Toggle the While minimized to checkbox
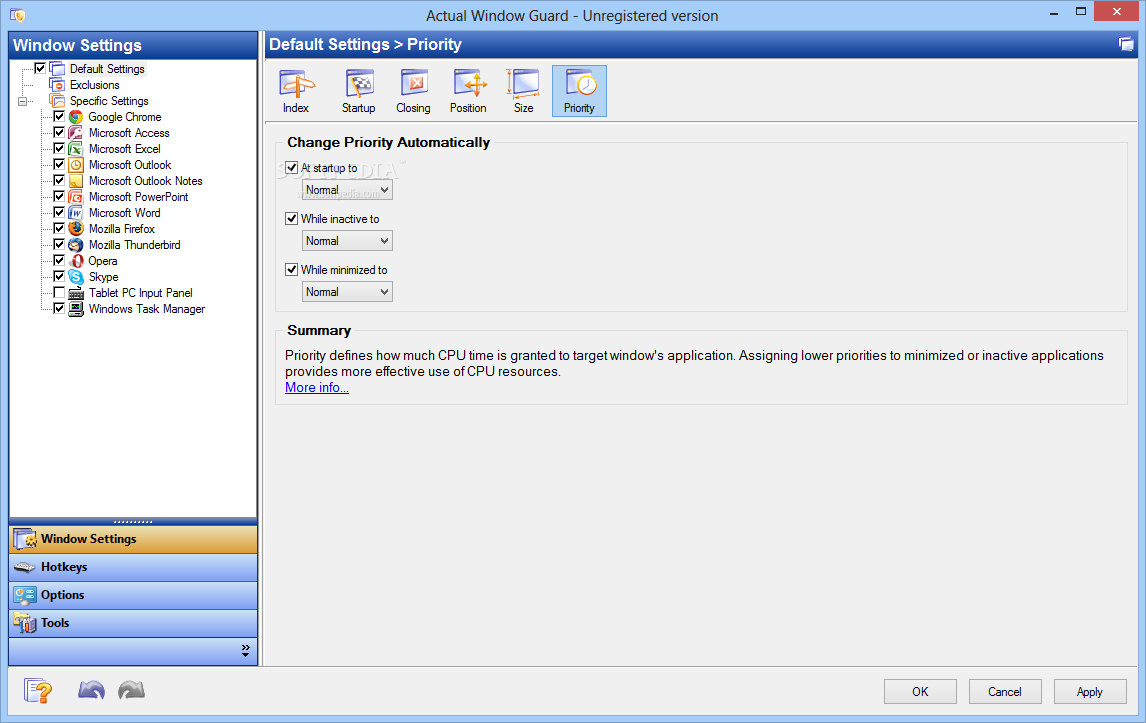The image size is (1146, 723). click(292, 270)
